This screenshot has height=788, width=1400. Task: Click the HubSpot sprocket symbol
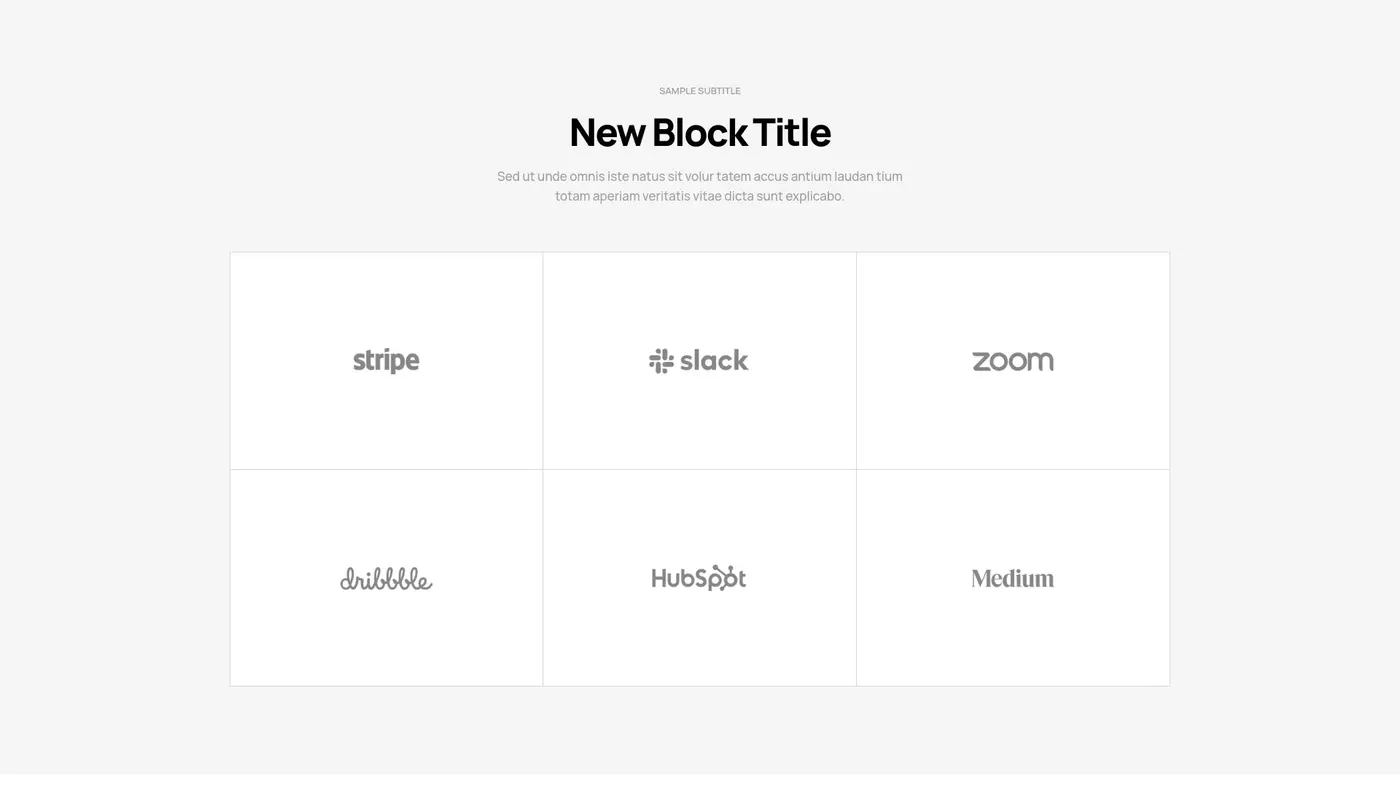727,578
